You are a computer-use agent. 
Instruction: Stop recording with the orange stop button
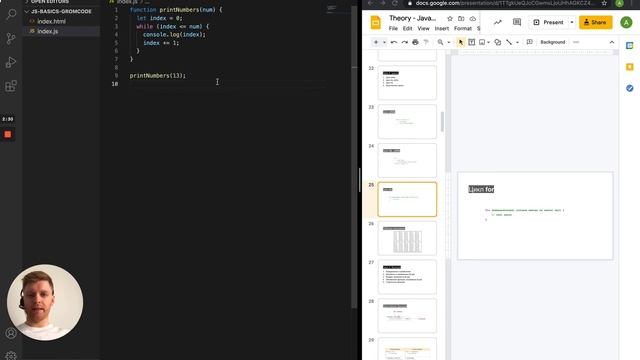point(8,134)
